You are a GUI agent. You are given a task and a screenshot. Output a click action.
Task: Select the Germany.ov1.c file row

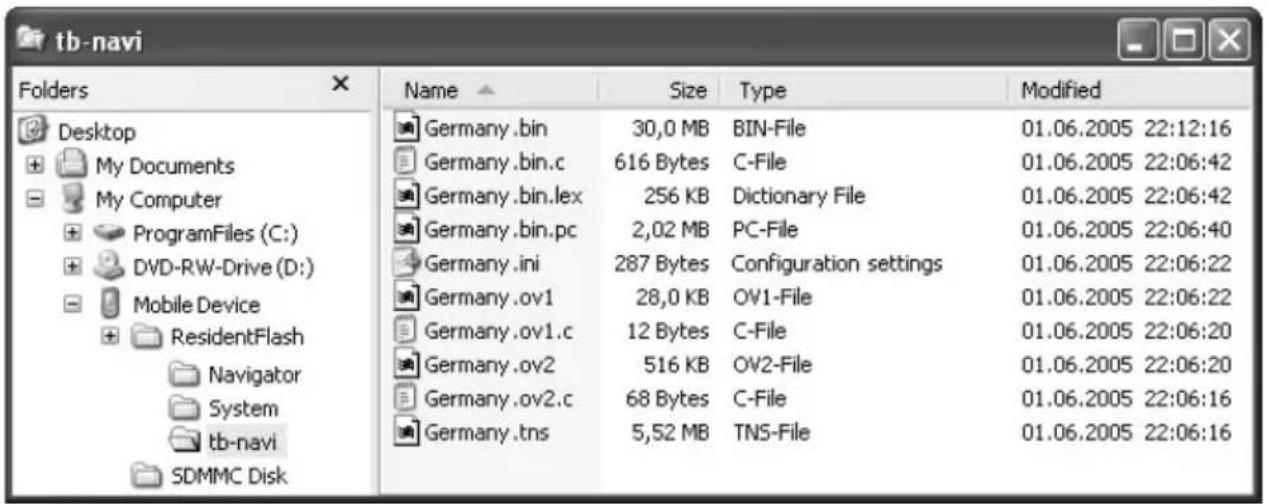click(815, 331)
